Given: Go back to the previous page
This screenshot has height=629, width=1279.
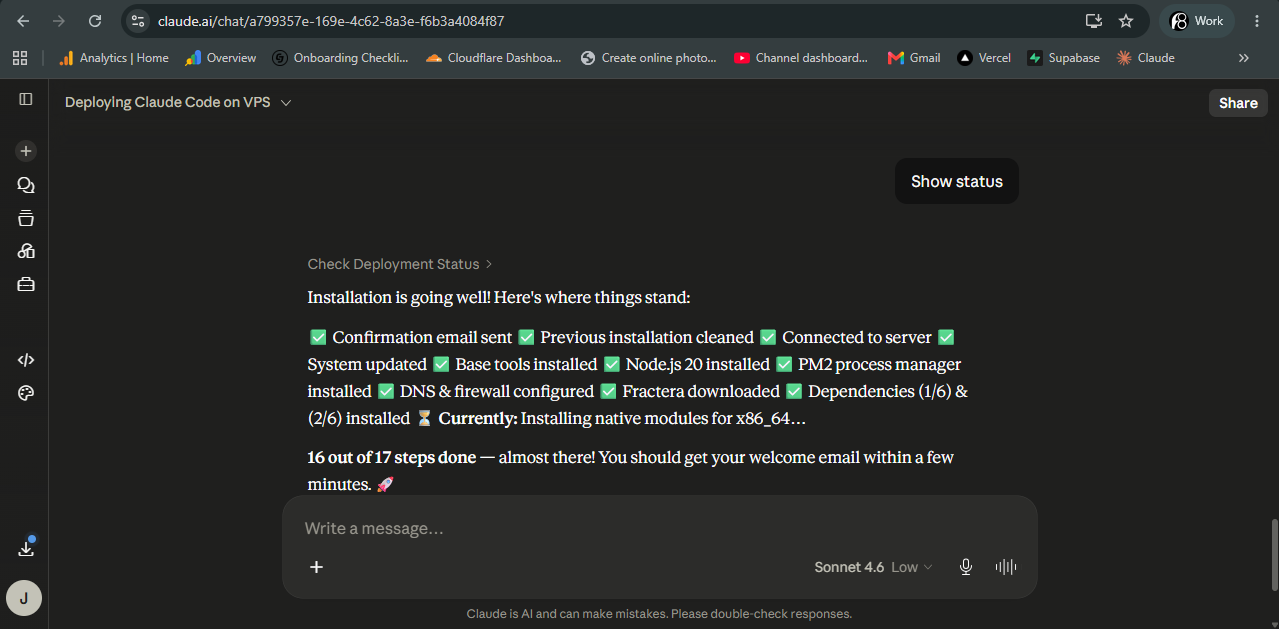Looking at the screenshot, I should pos(23,21).
